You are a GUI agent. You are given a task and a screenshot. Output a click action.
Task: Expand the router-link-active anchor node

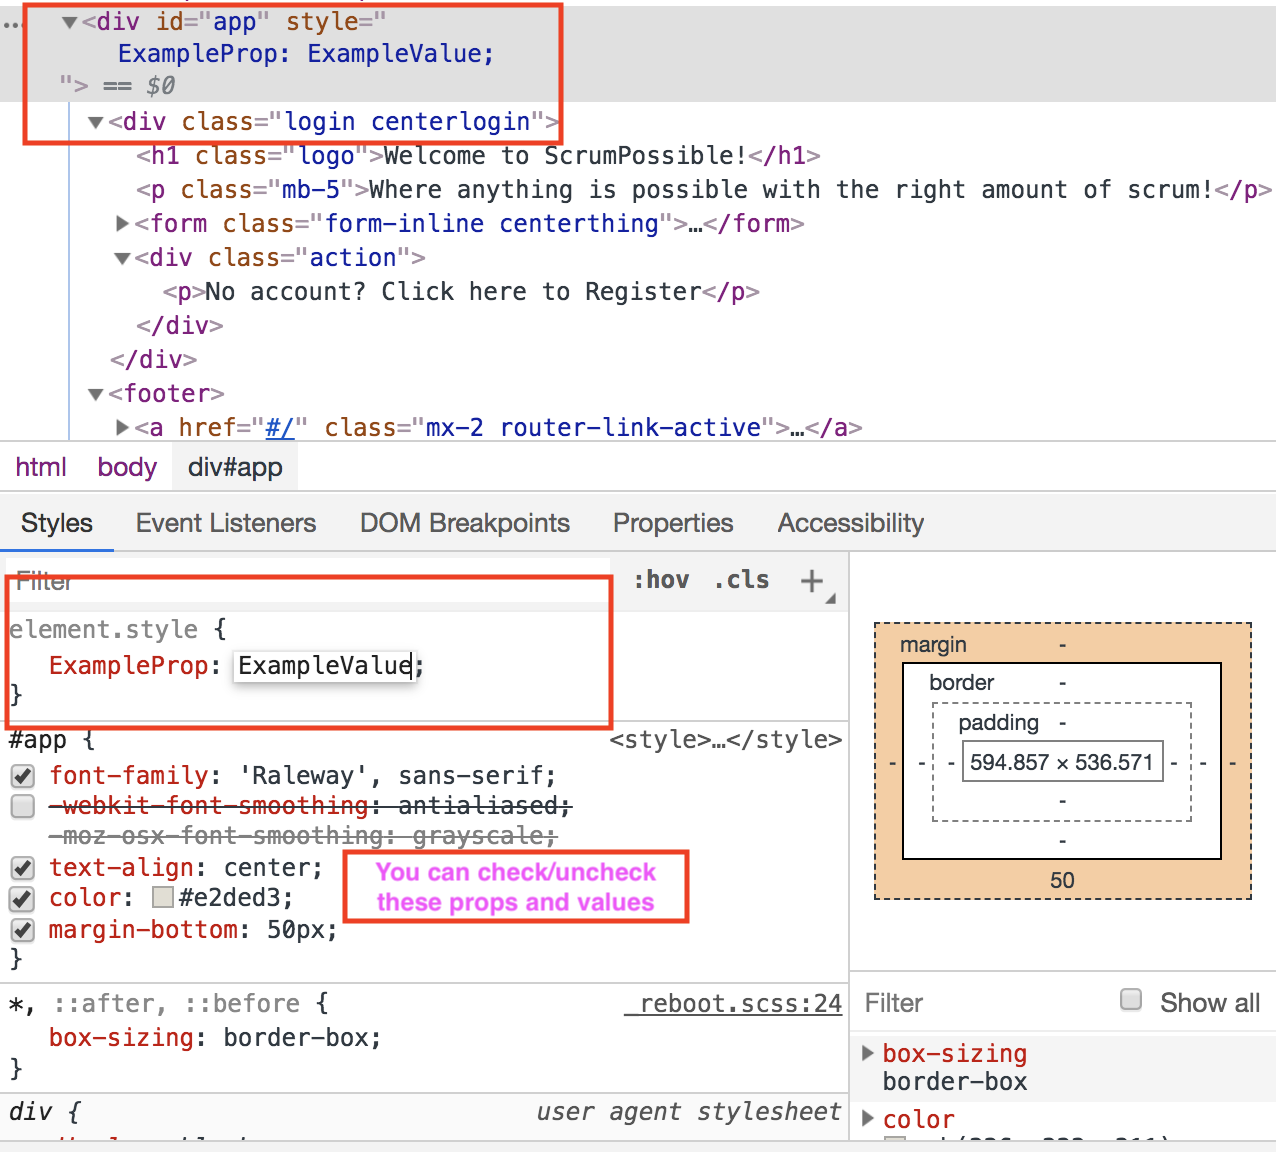(122, 427)
